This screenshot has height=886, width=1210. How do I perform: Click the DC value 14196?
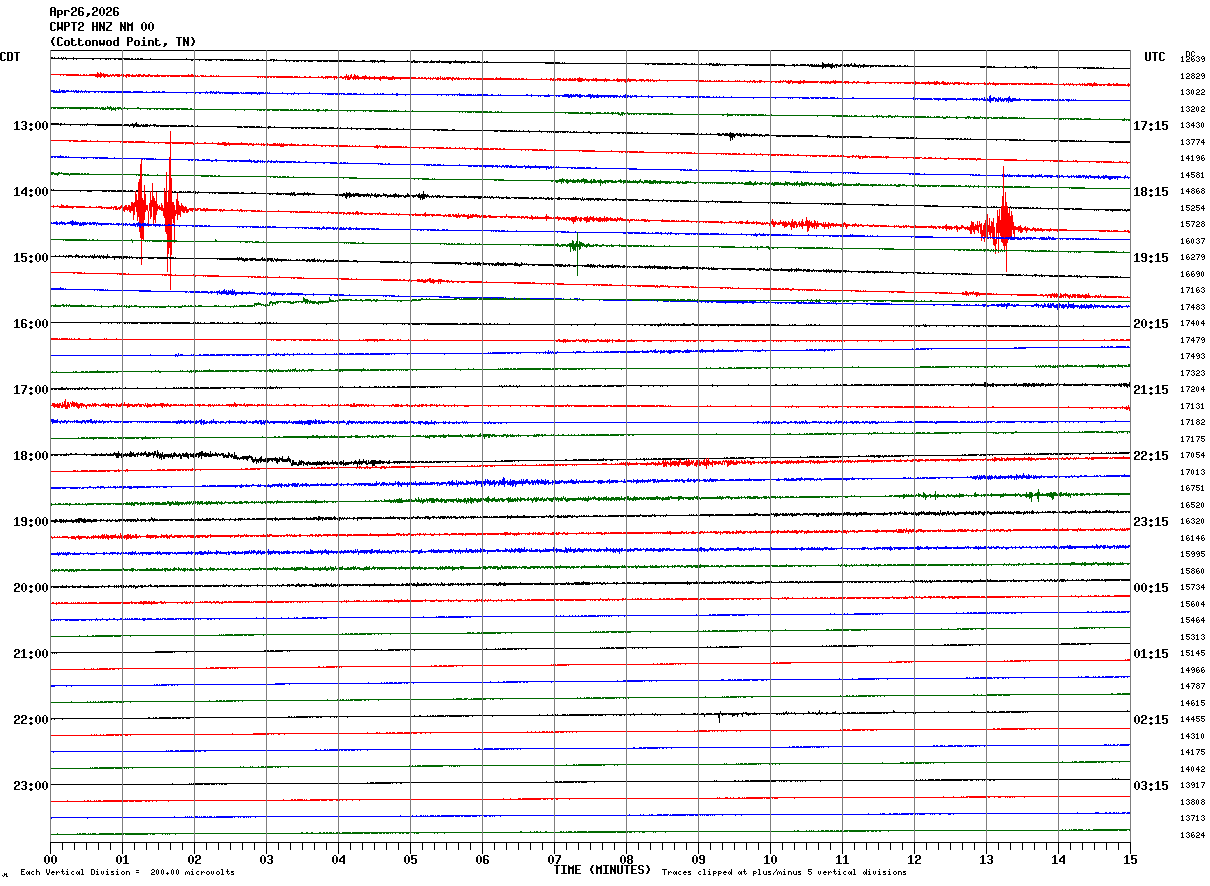click(1192, 159)
